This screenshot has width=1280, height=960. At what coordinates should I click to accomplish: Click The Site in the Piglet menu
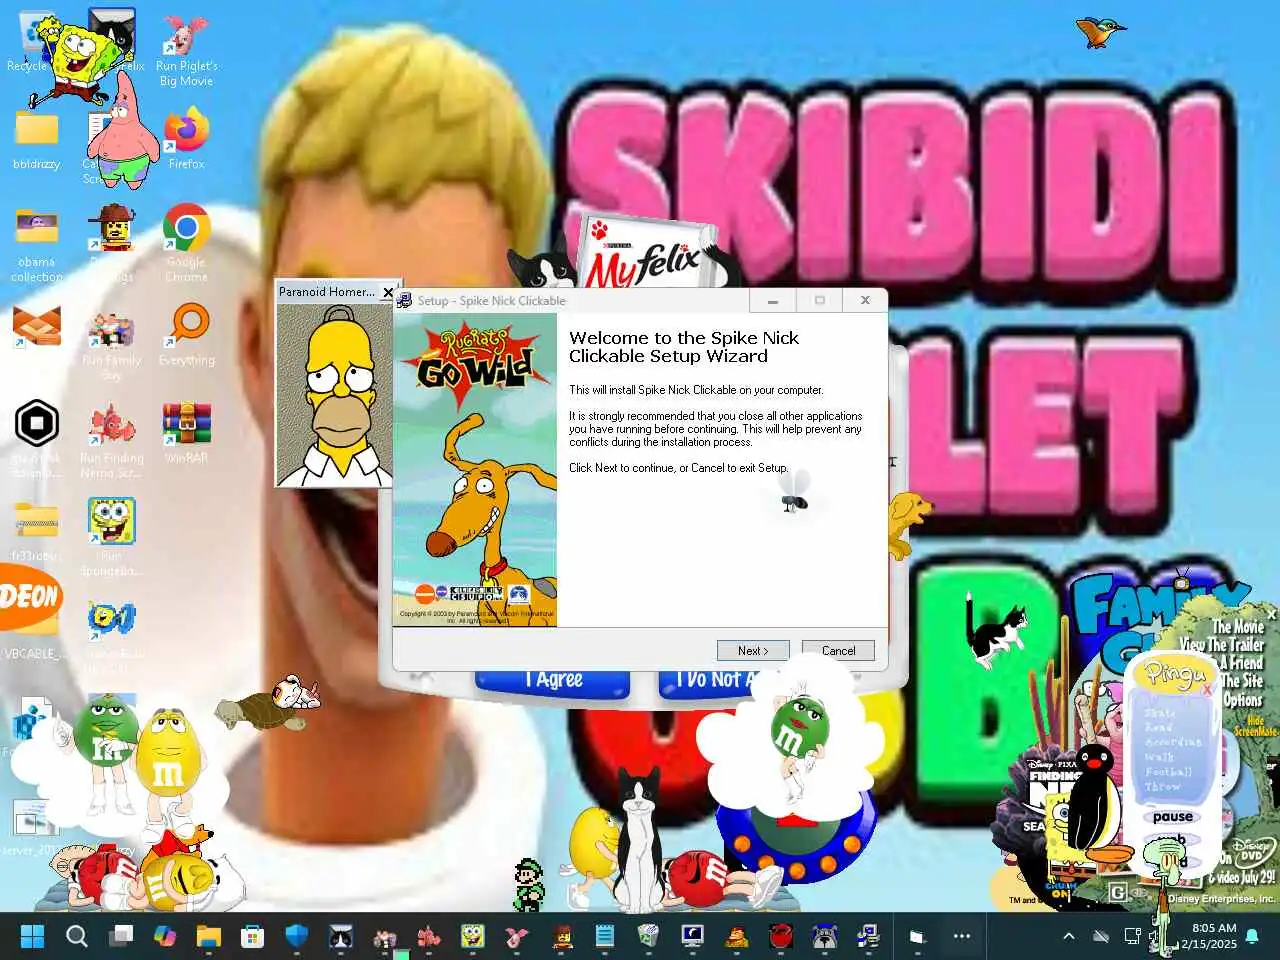pyautogui.click(x=1241, y=681)
